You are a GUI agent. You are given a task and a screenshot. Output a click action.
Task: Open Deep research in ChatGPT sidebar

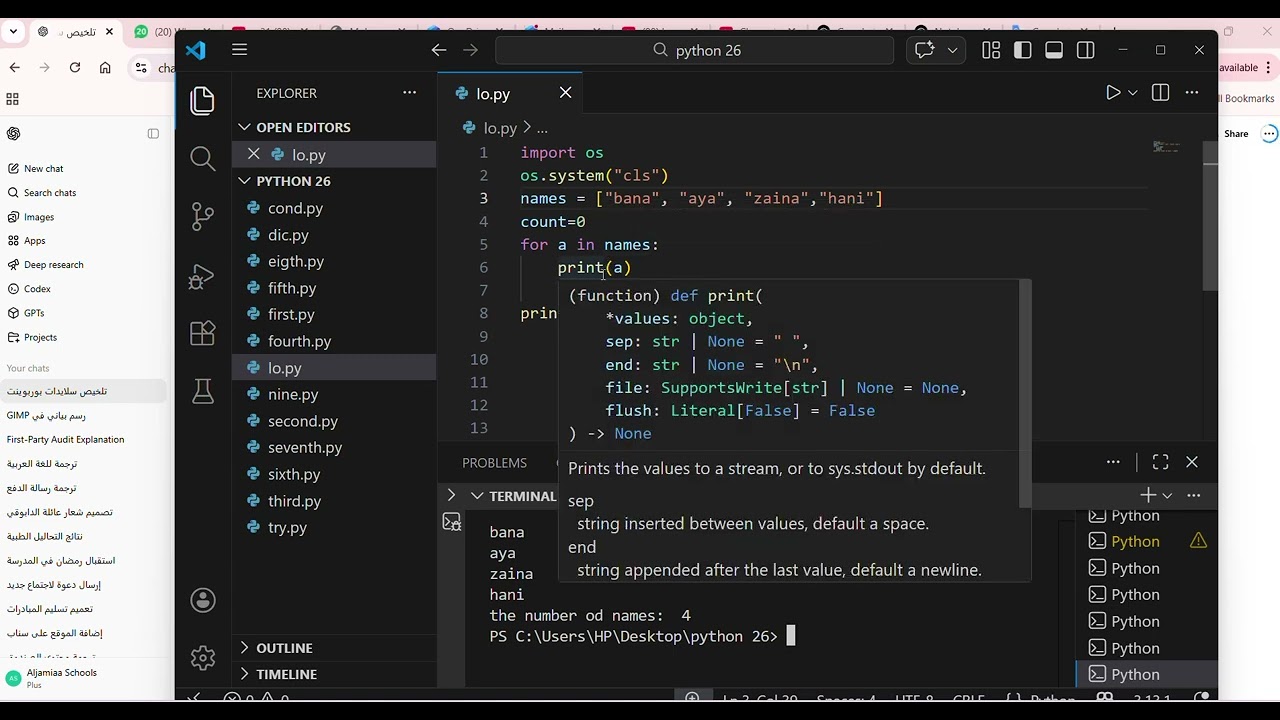53,265
